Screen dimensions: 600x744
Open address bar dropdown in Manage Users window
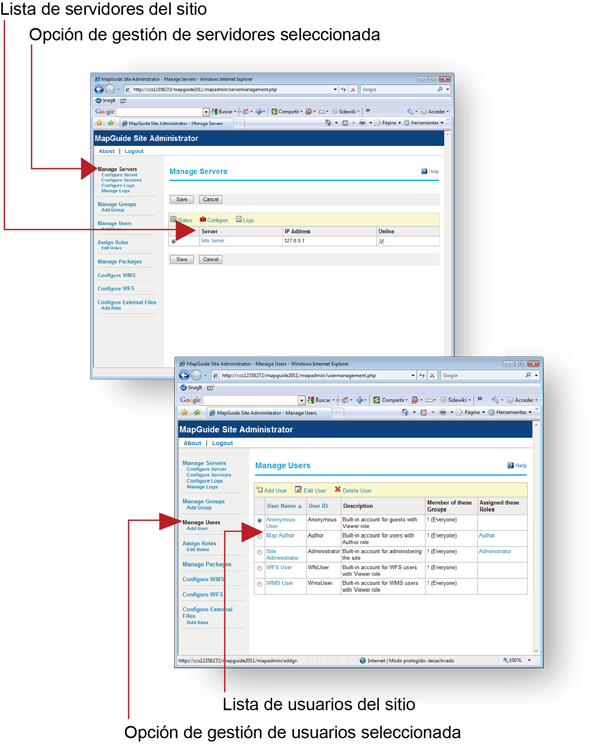pos(413,375)
